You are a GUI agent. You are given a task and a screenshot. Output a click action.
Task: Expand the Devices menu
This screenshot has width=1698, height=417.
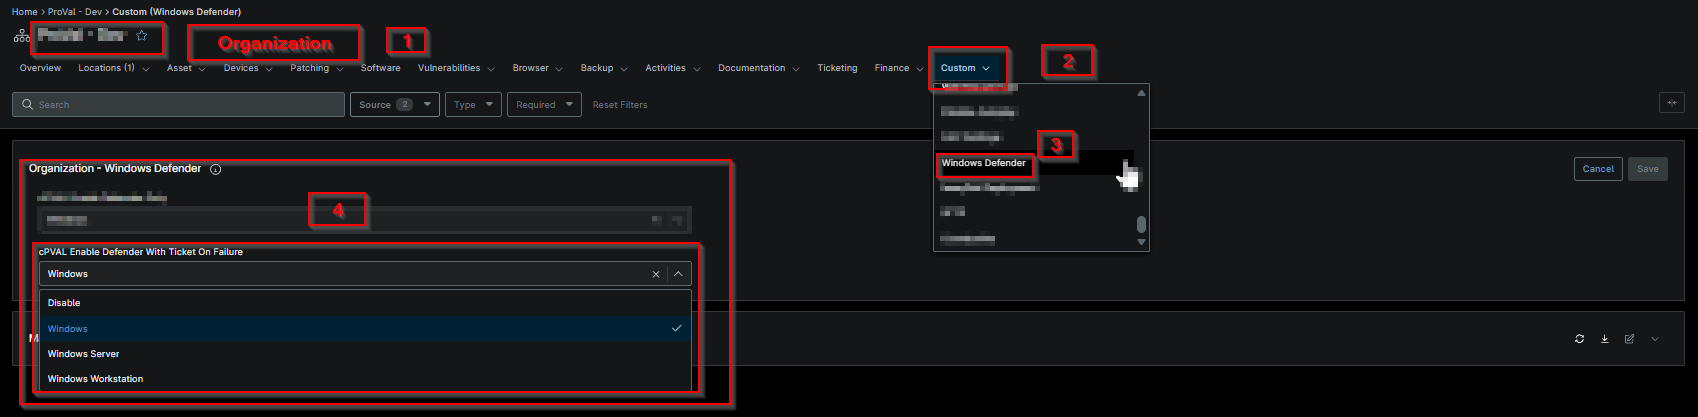point(248,68)
